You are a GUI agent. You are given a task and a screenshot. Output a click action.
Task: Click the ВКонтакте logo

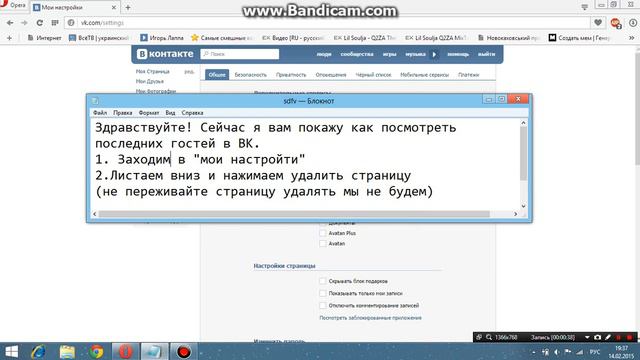(165, 54)
